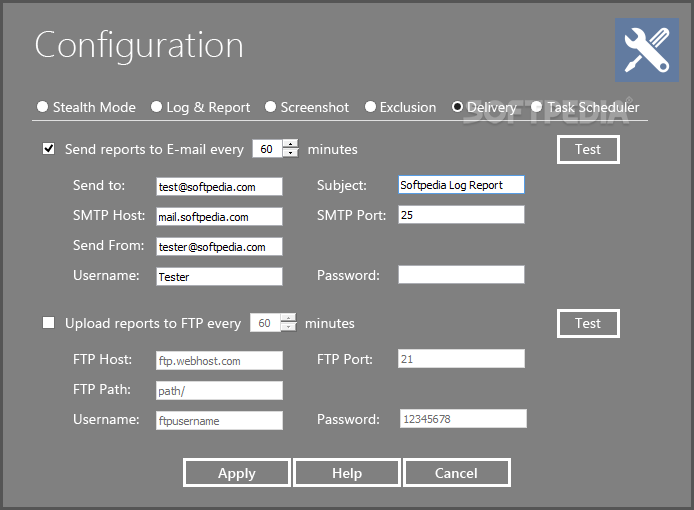
Task: Click the FTP Username field with ftpusername
Action: pos(219,421)
